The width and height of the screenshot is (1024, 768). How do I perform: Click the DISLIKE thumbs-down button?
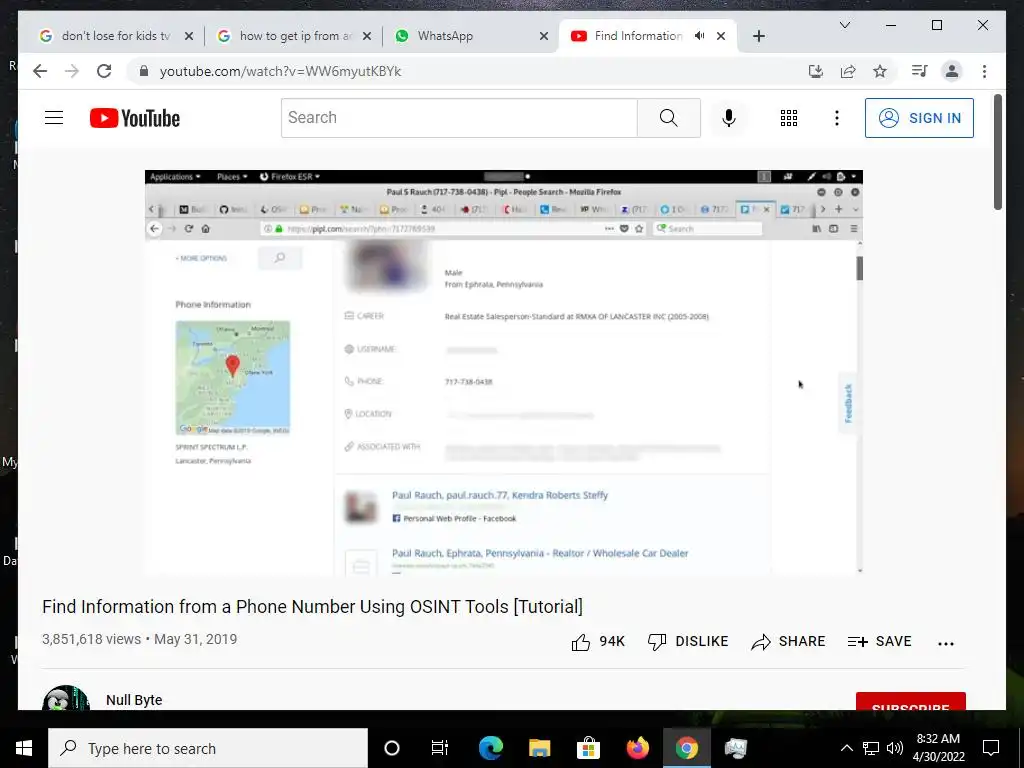pyautogui.click(x=688, y=641)
